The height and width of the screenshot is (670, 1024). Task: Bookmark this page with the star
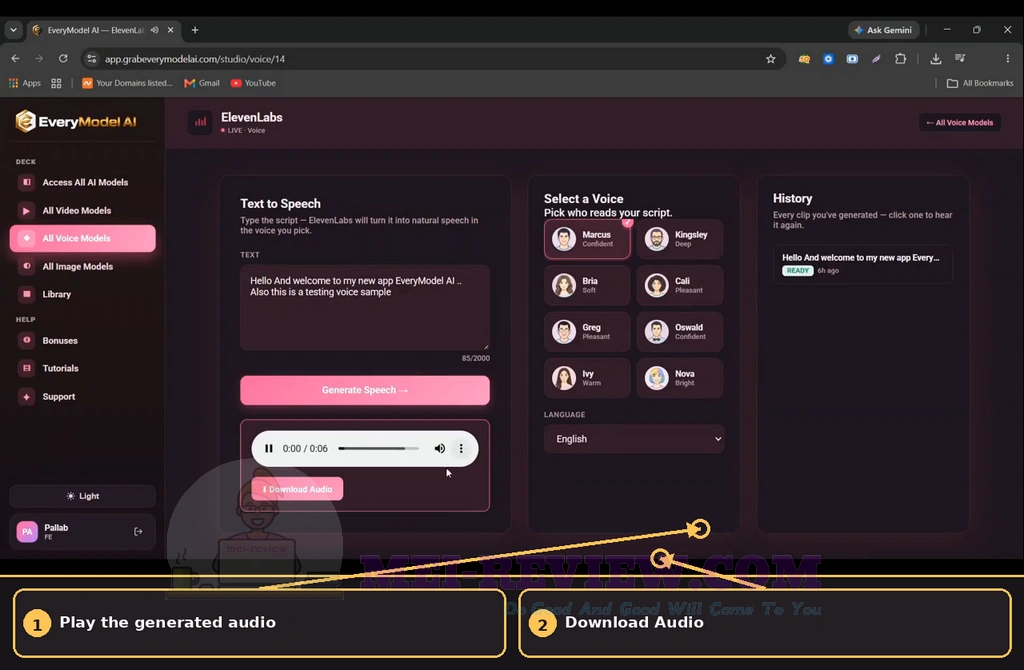pos(771,59)
